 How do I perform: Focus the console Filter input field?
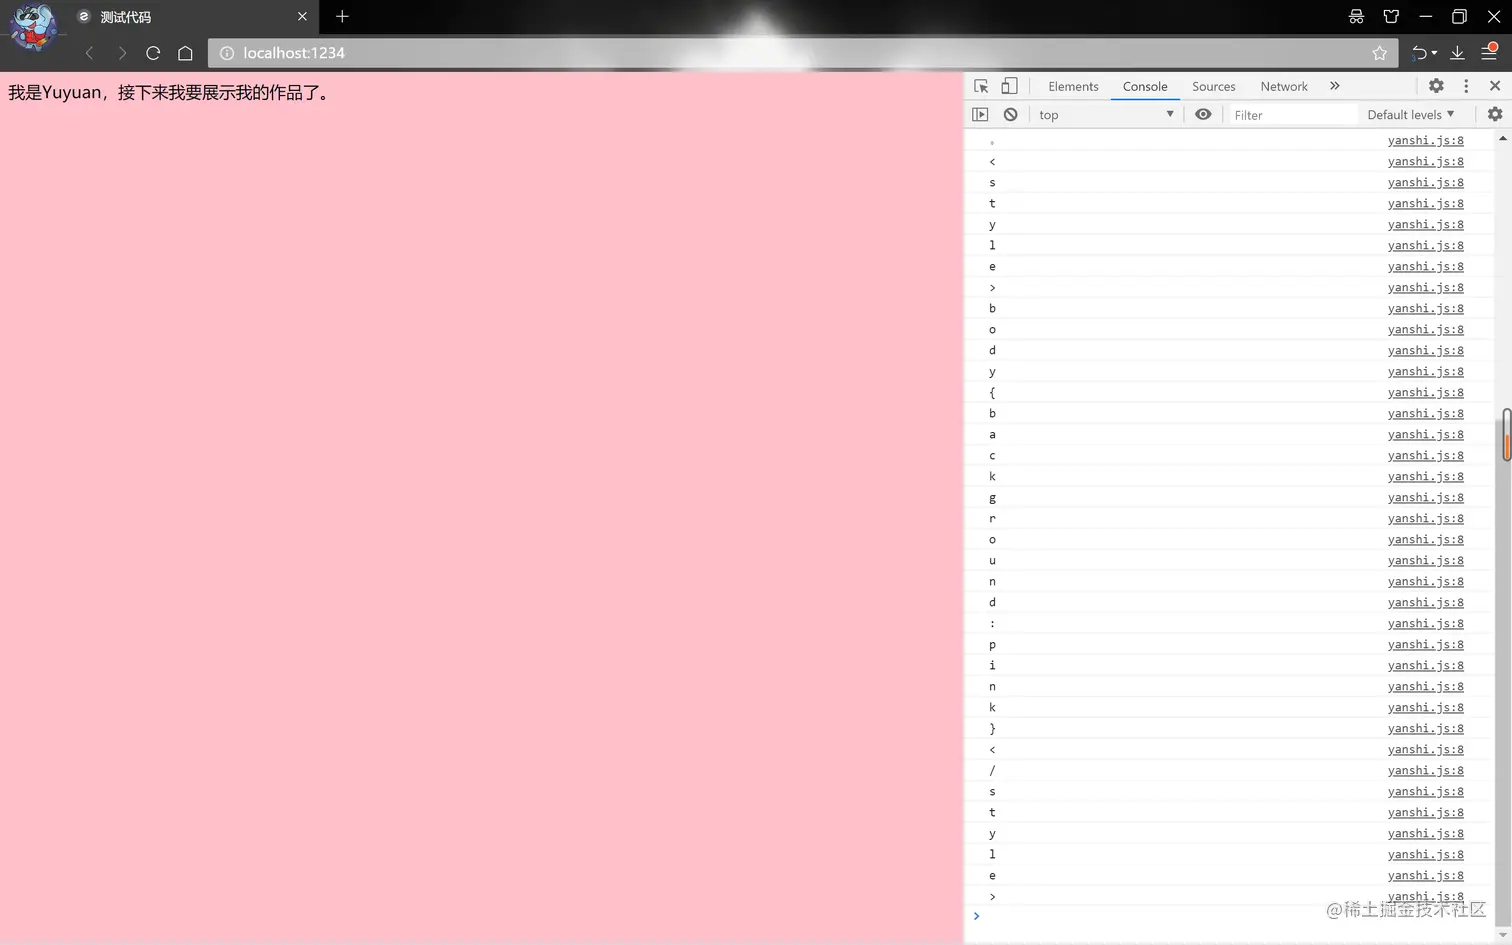coord(1292,115)
